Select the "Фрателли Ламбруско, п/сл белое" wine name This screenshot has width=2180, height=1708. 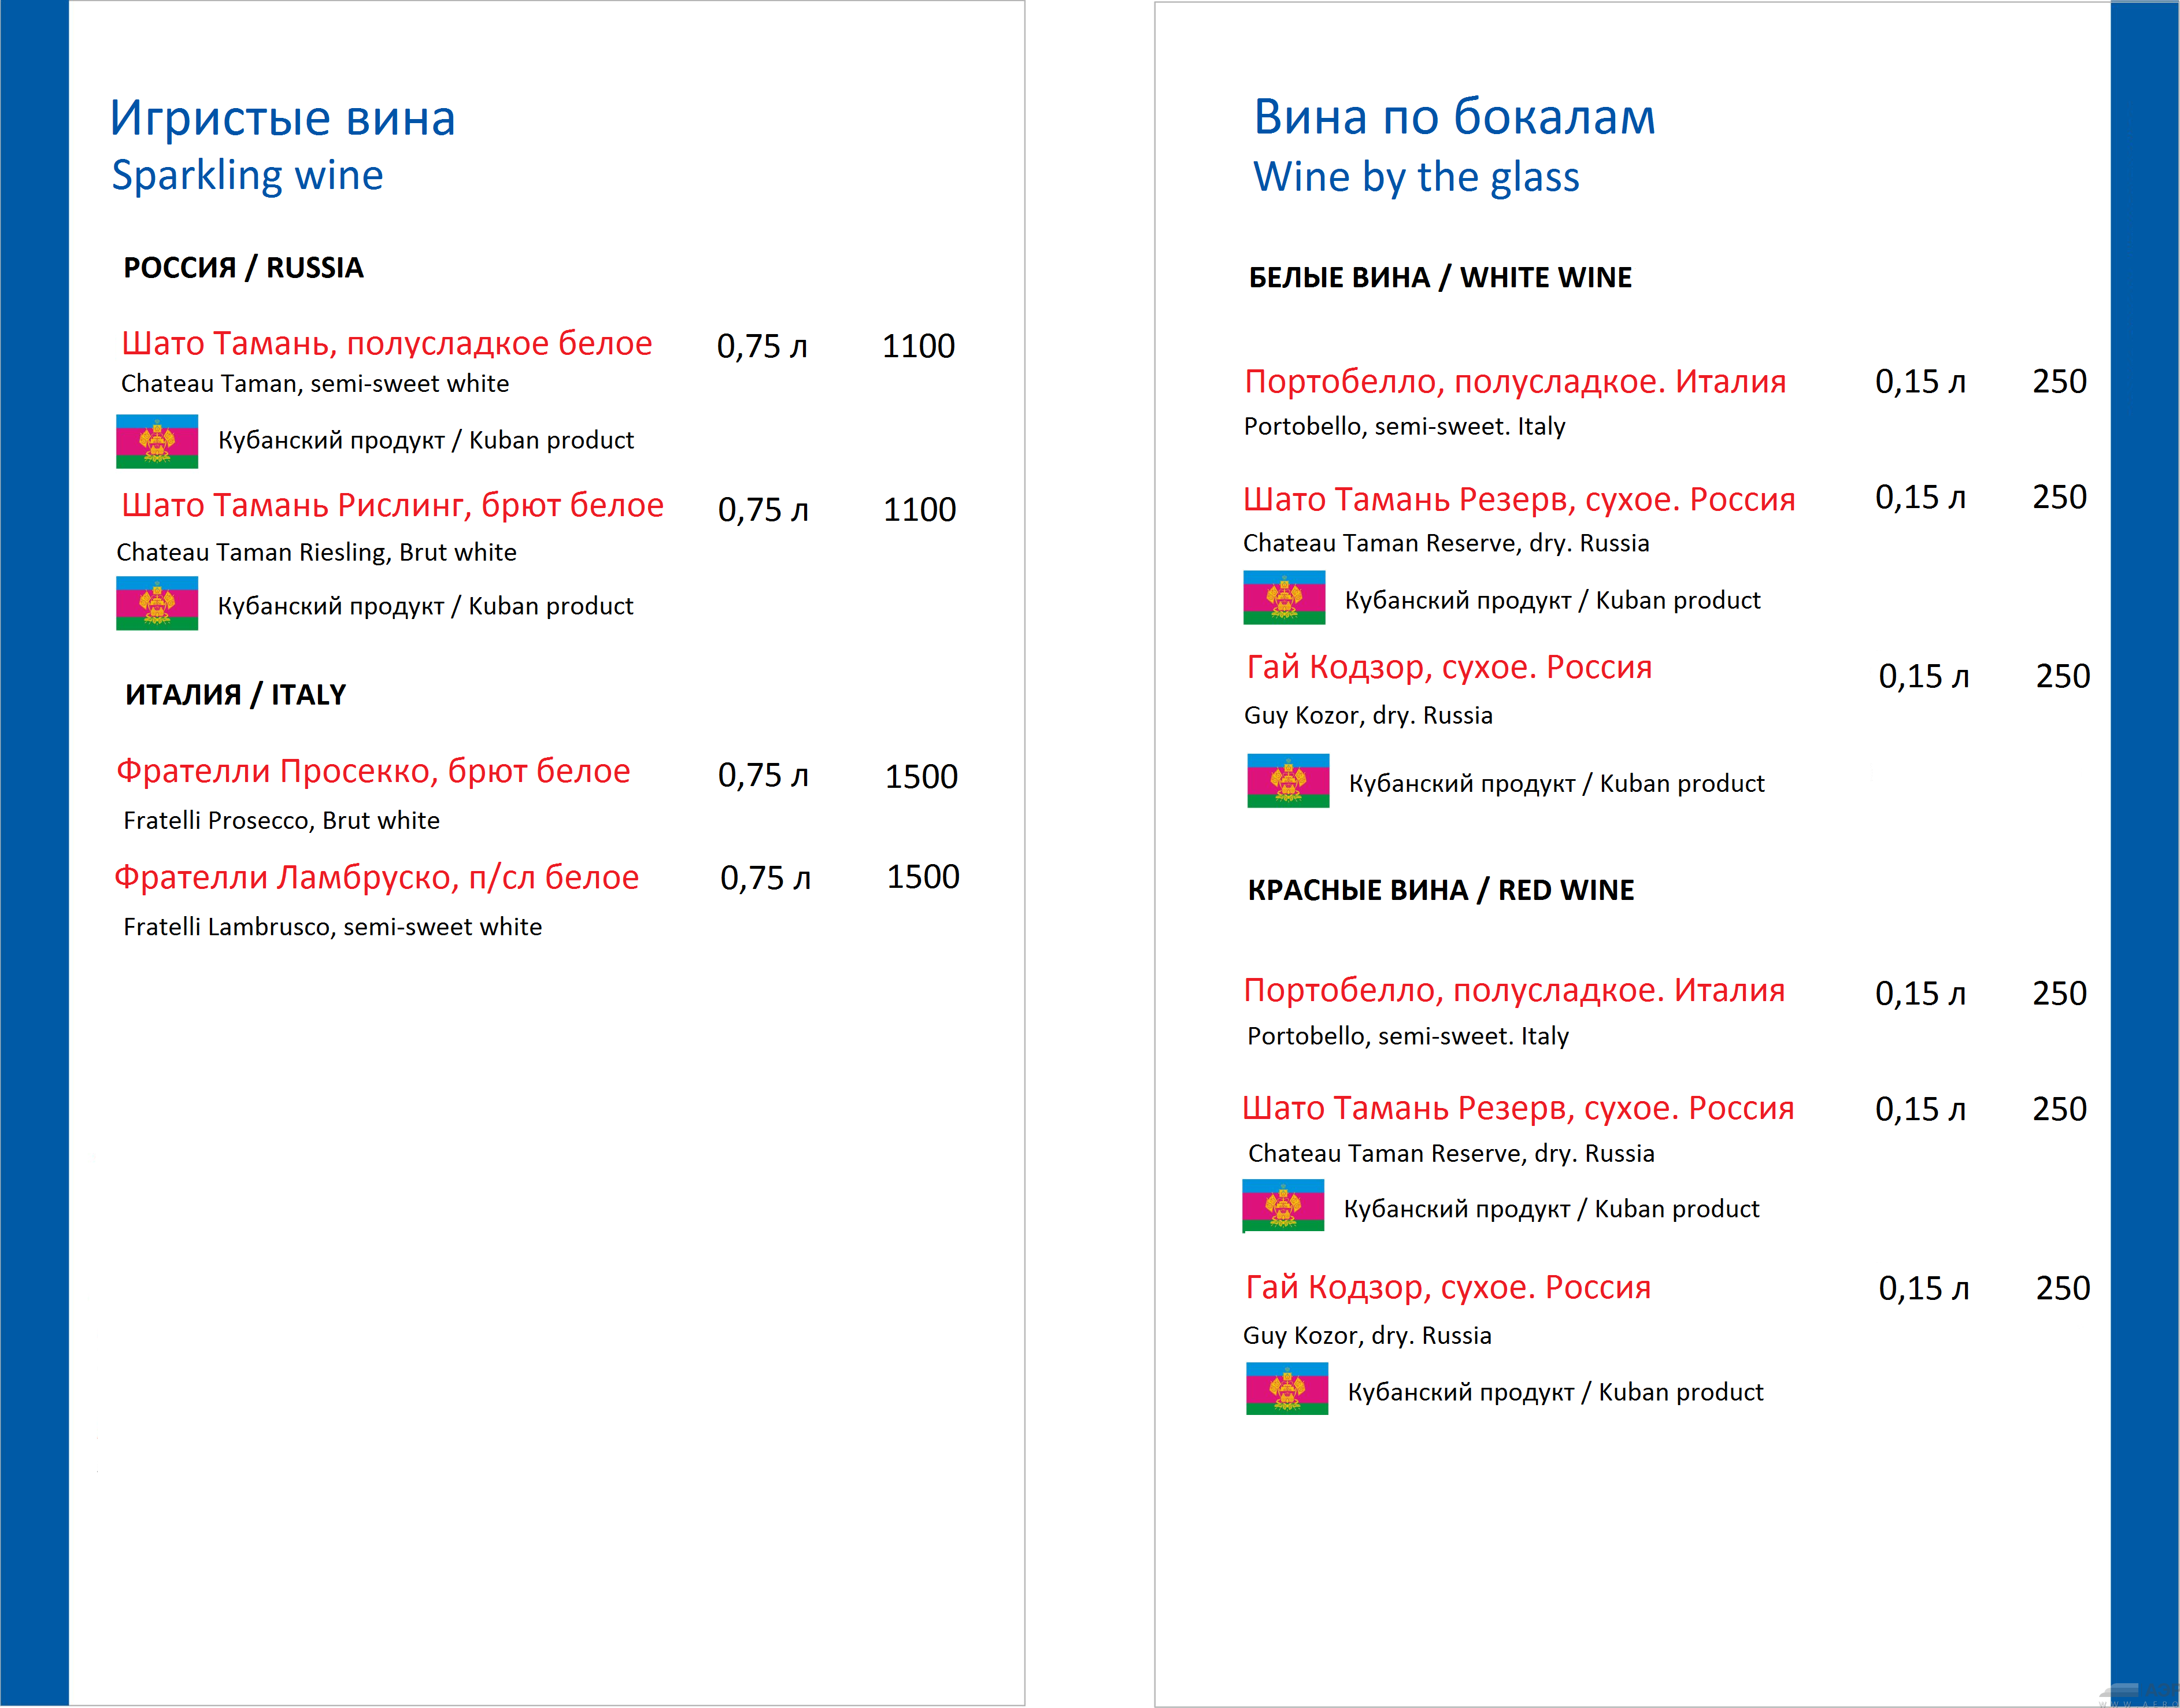pos(376,877)
